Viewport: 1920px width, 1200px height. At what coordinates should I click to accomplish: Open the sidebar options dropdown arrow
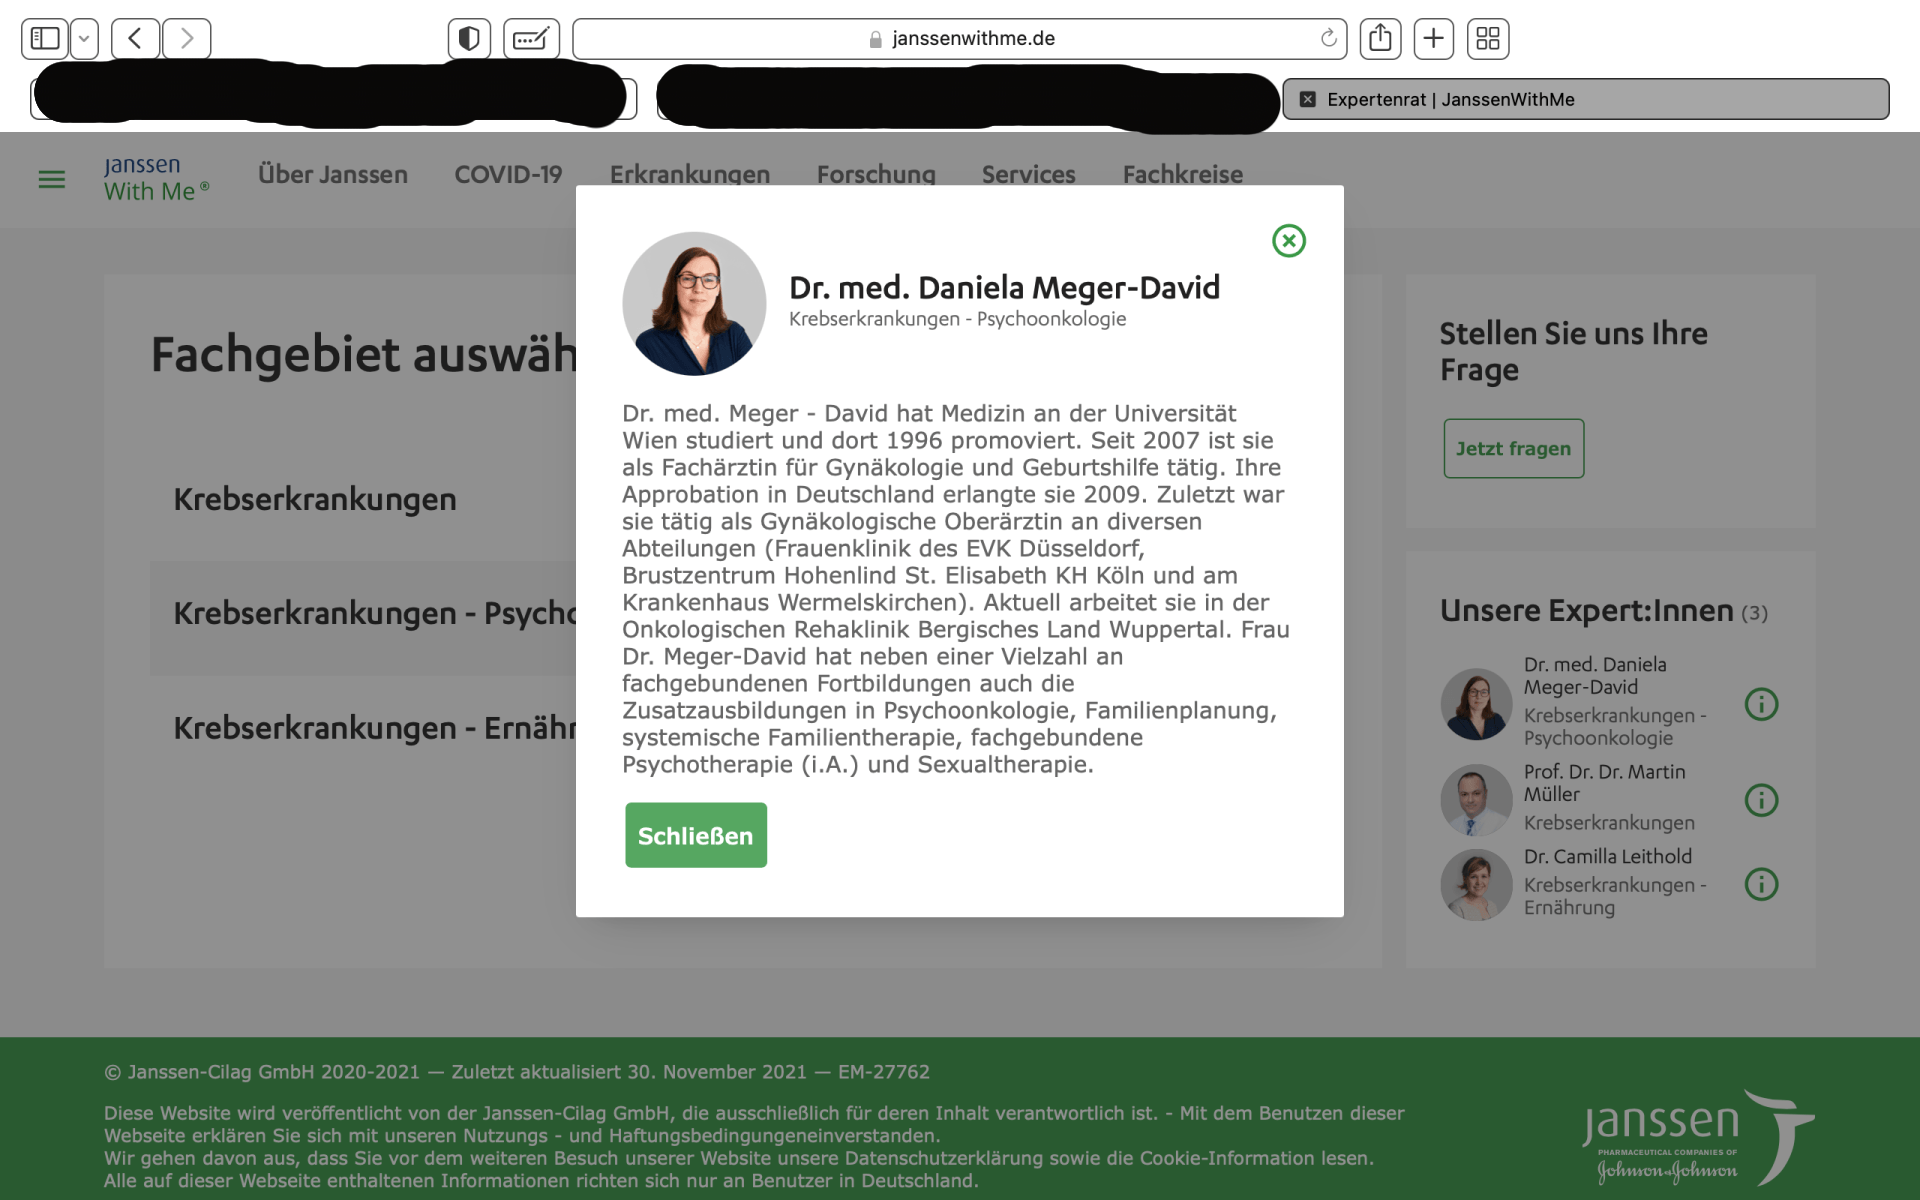(x=85, y=39)
